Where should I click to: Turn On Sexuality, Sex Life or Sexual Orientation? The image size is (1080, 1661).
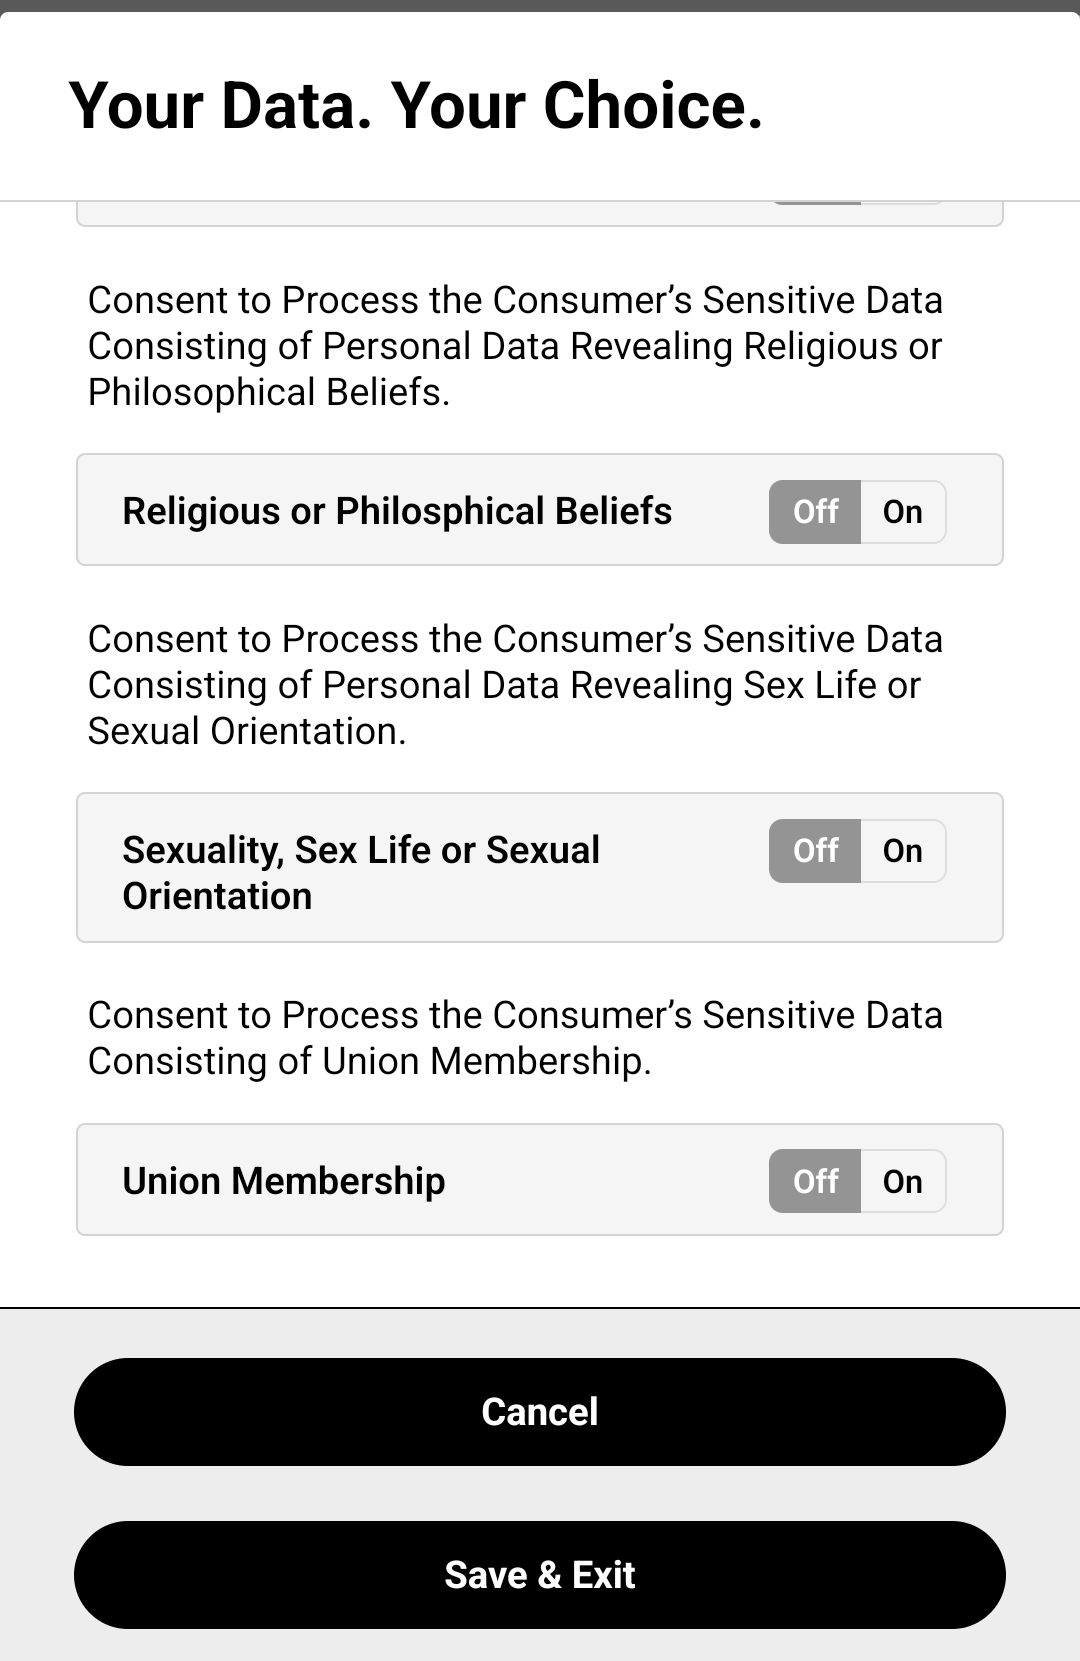[903, 851]
